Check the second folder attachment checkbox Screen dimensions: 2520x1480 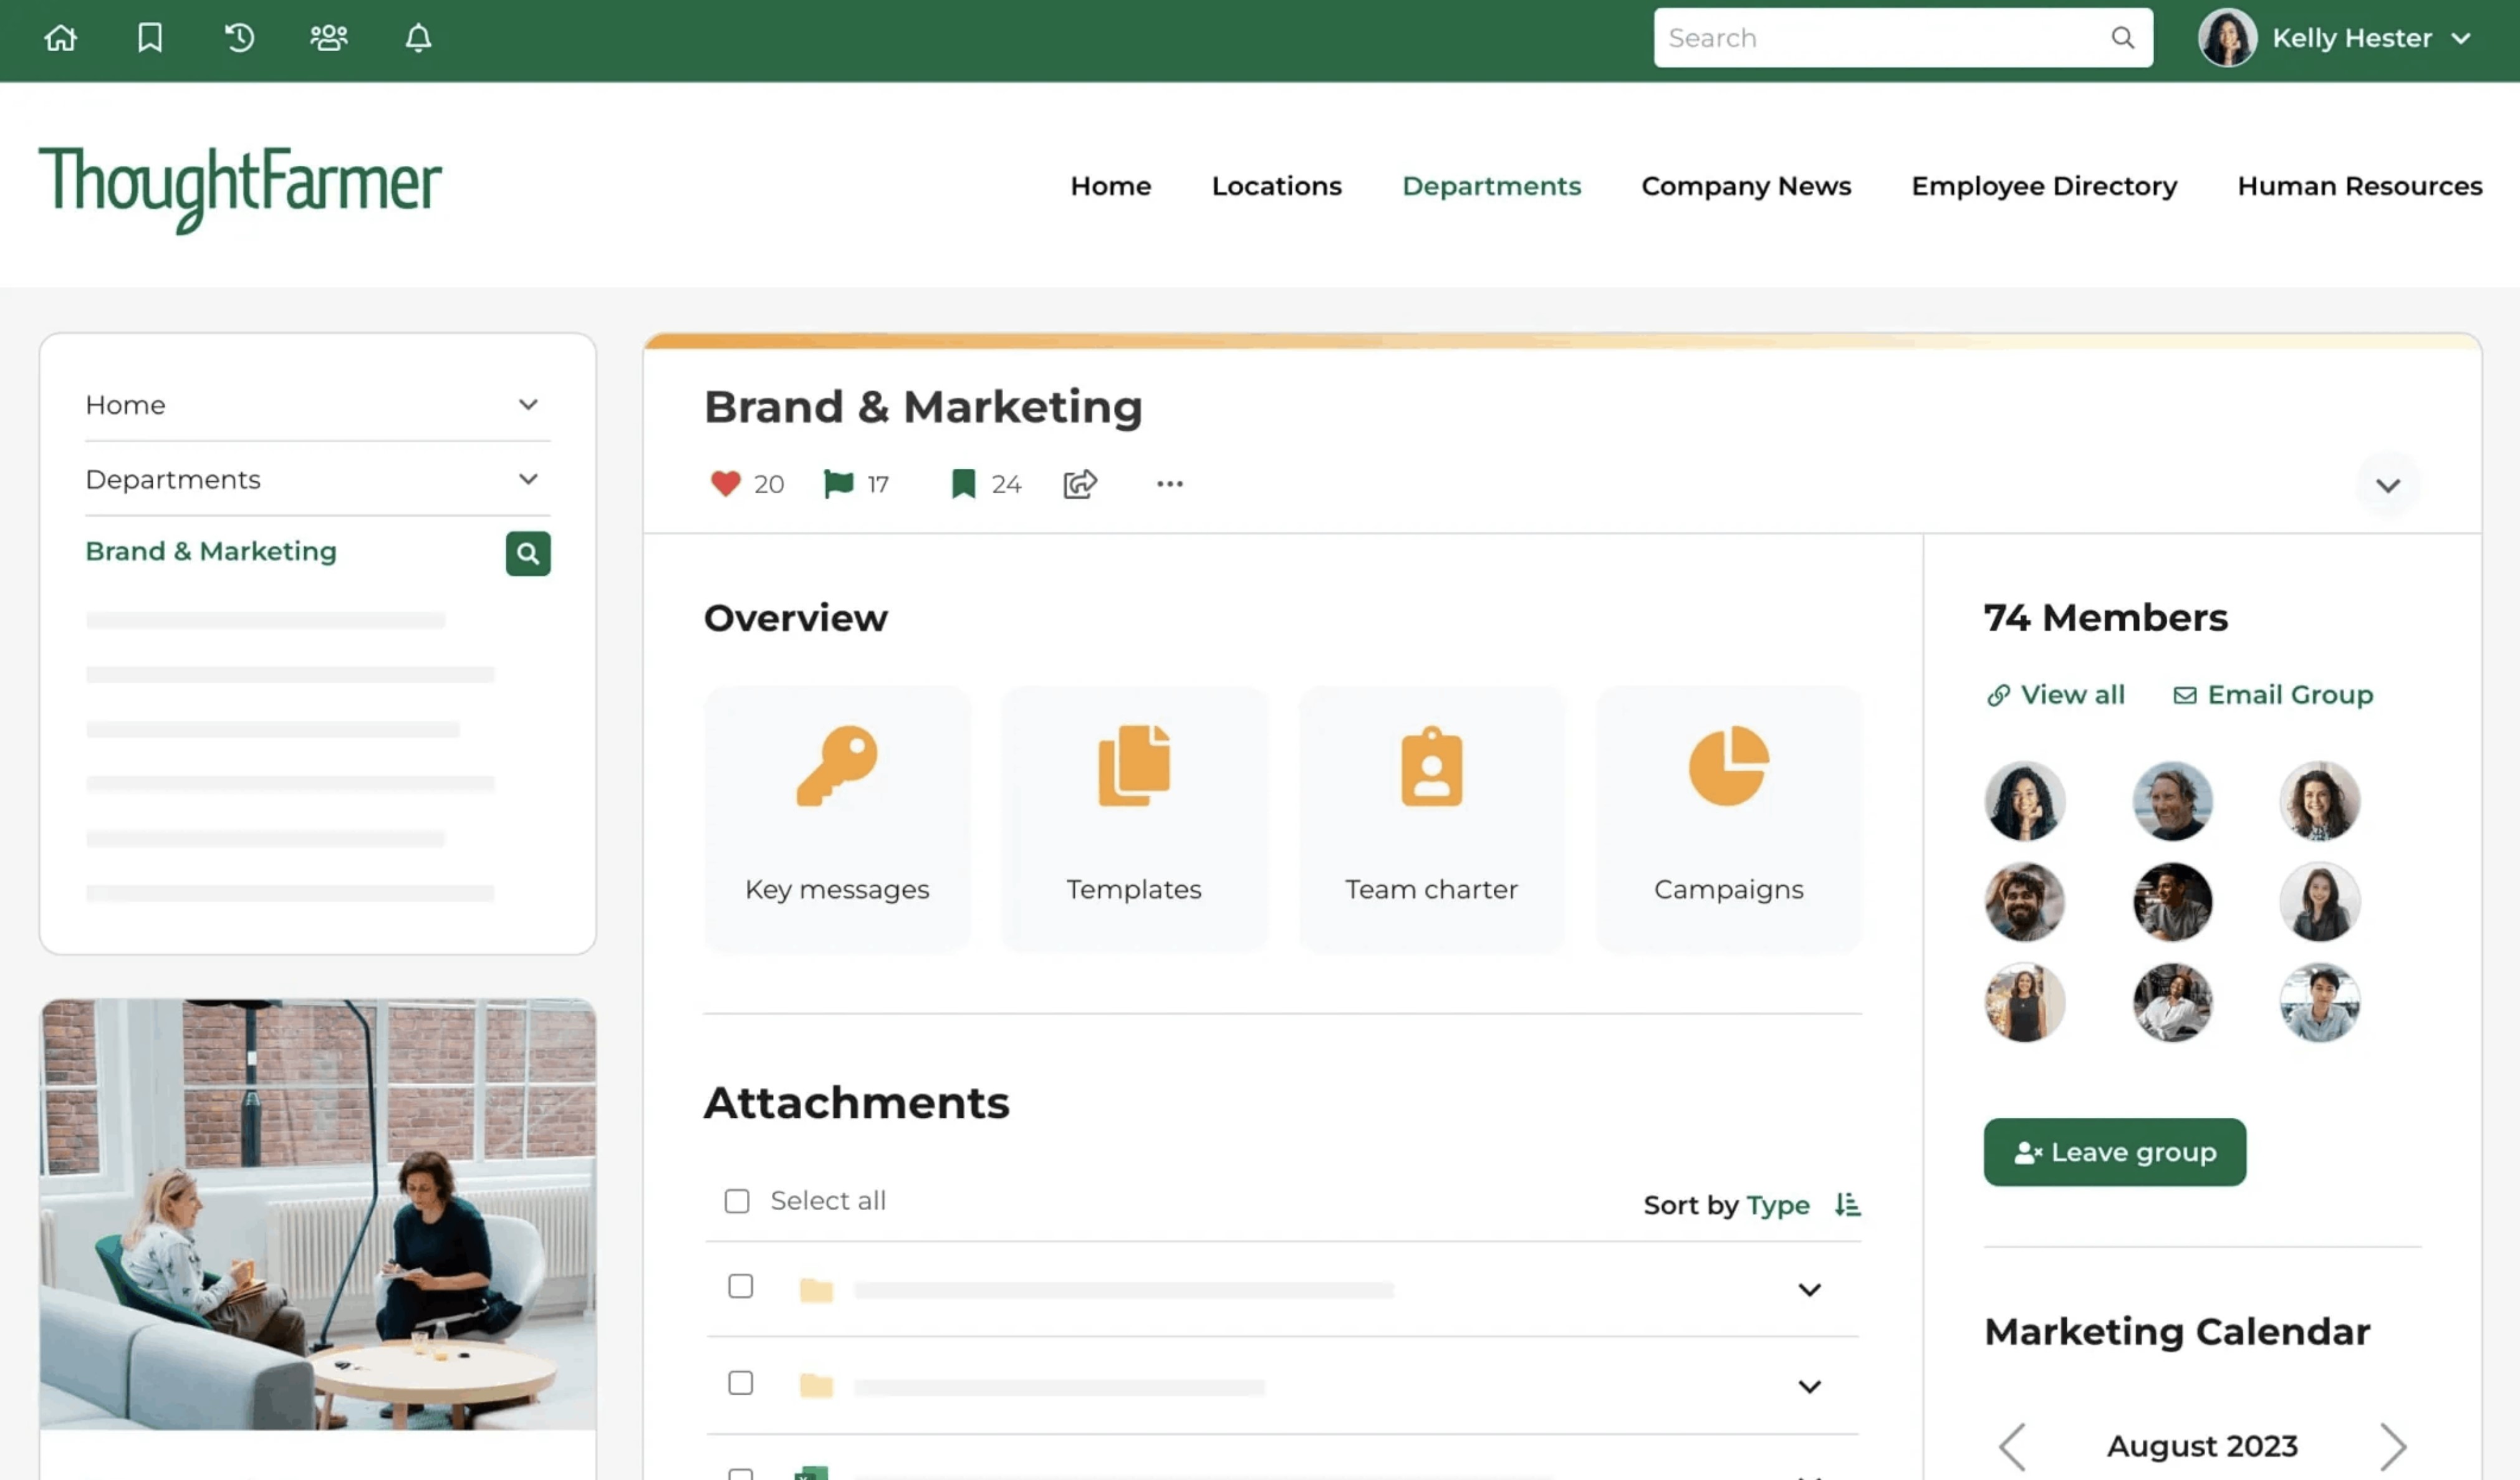click(x=740, y=1383)
